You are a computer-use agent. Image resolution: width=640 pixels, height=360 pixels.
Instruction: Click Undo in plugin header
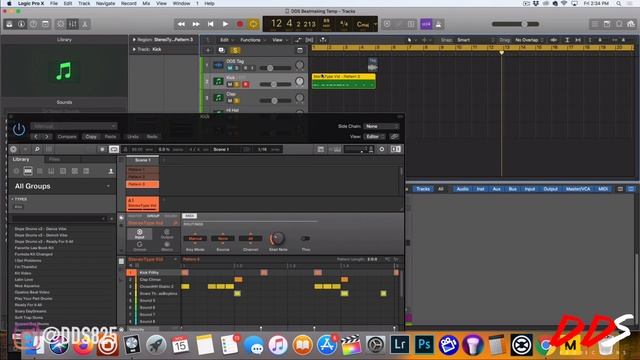coord(133,137)
